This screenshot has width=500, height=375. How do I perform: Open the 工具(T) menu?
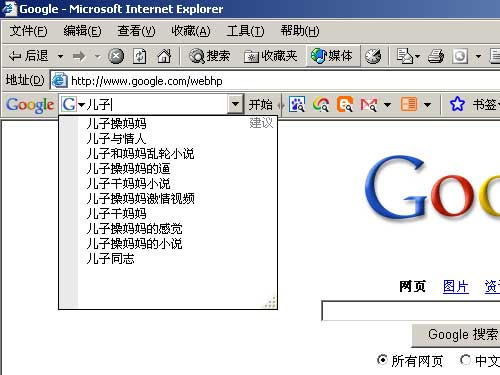(245, 31)
